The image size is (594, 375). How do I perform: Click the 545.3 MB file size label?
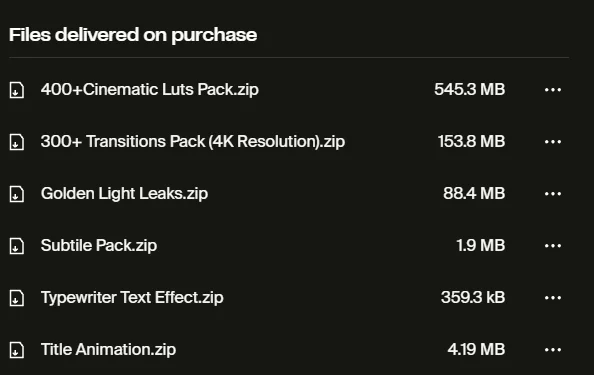click(470, 90)
